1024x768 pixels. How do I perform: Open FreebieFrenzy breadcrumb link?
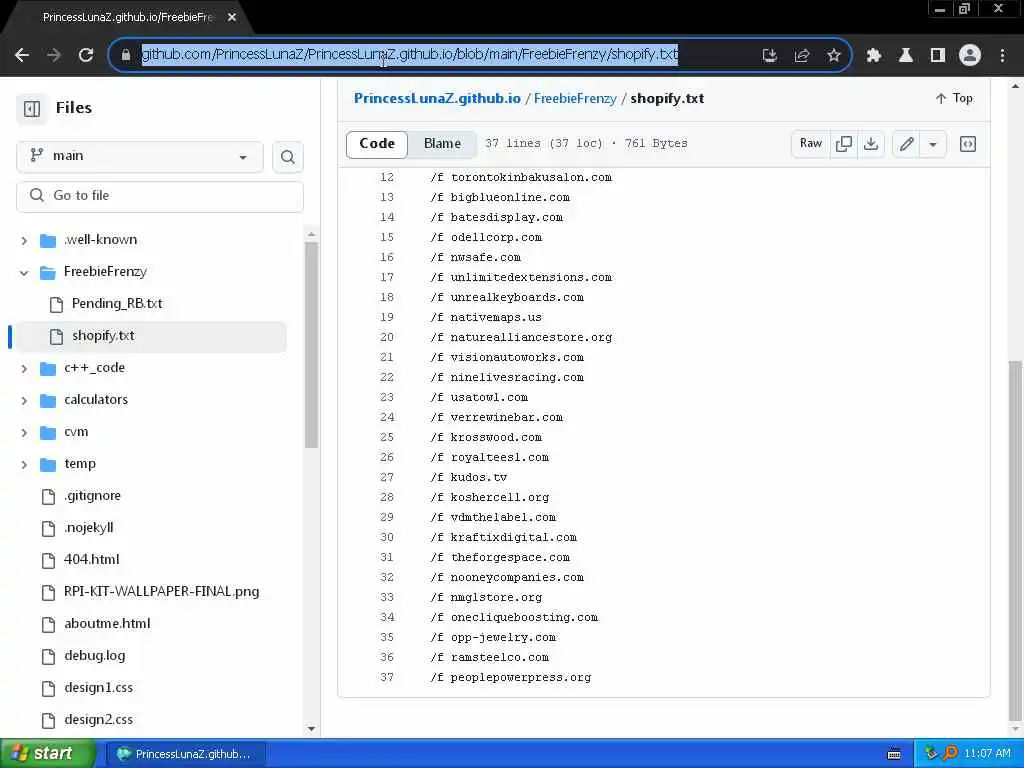click(x=575, y=99)
